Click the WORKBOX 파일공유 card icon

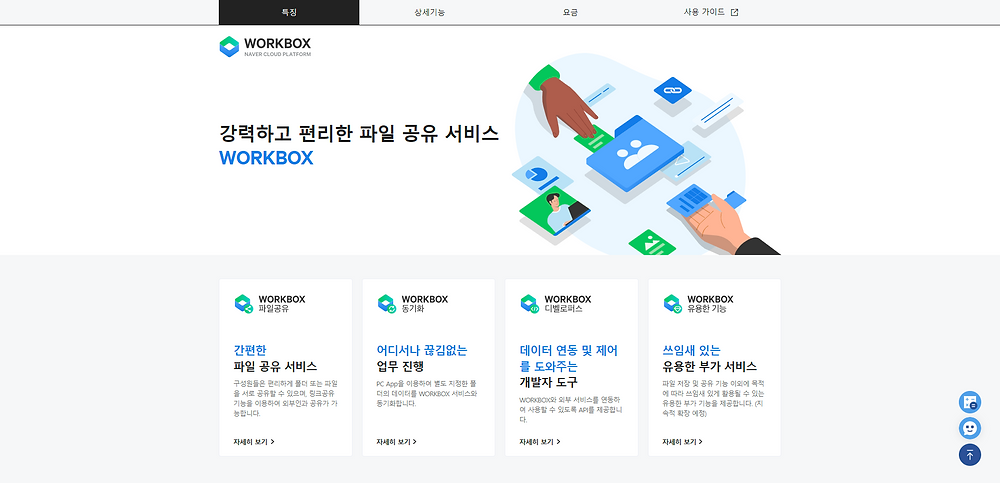click(244, 304)
